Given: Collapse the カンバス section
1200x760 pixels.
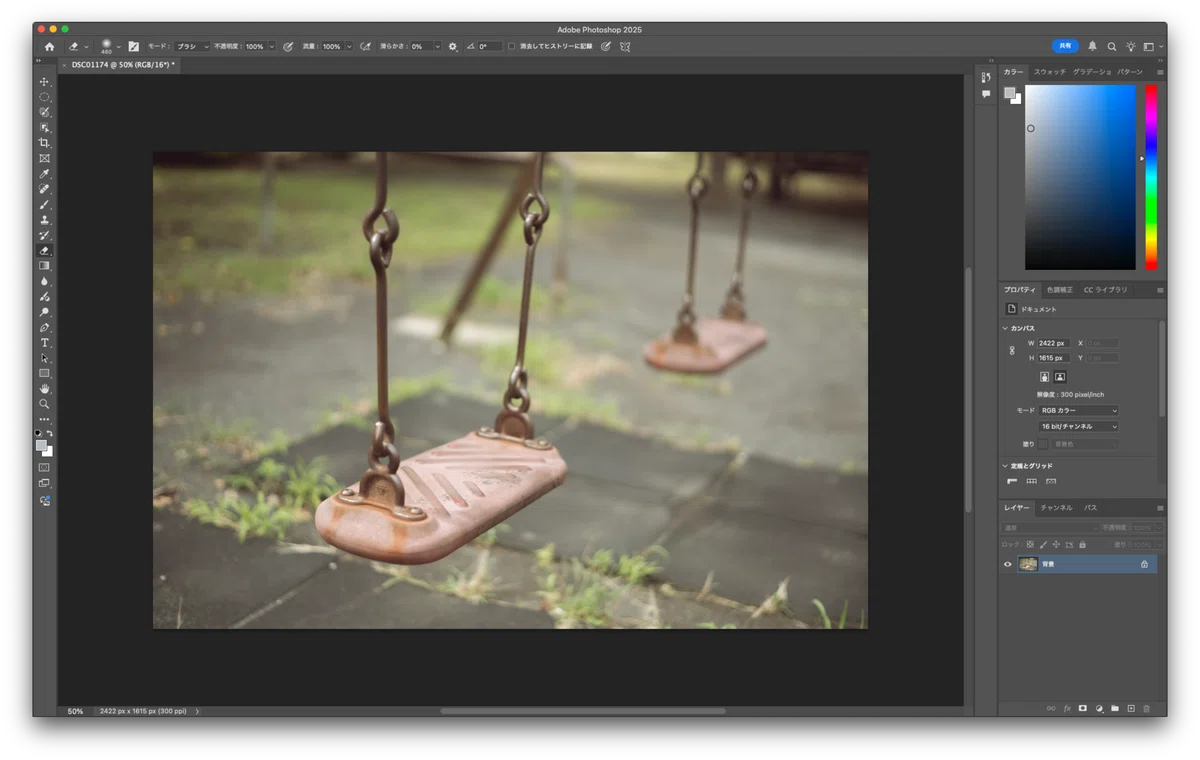Looking at the screenshot, I should pos(1006,328).
